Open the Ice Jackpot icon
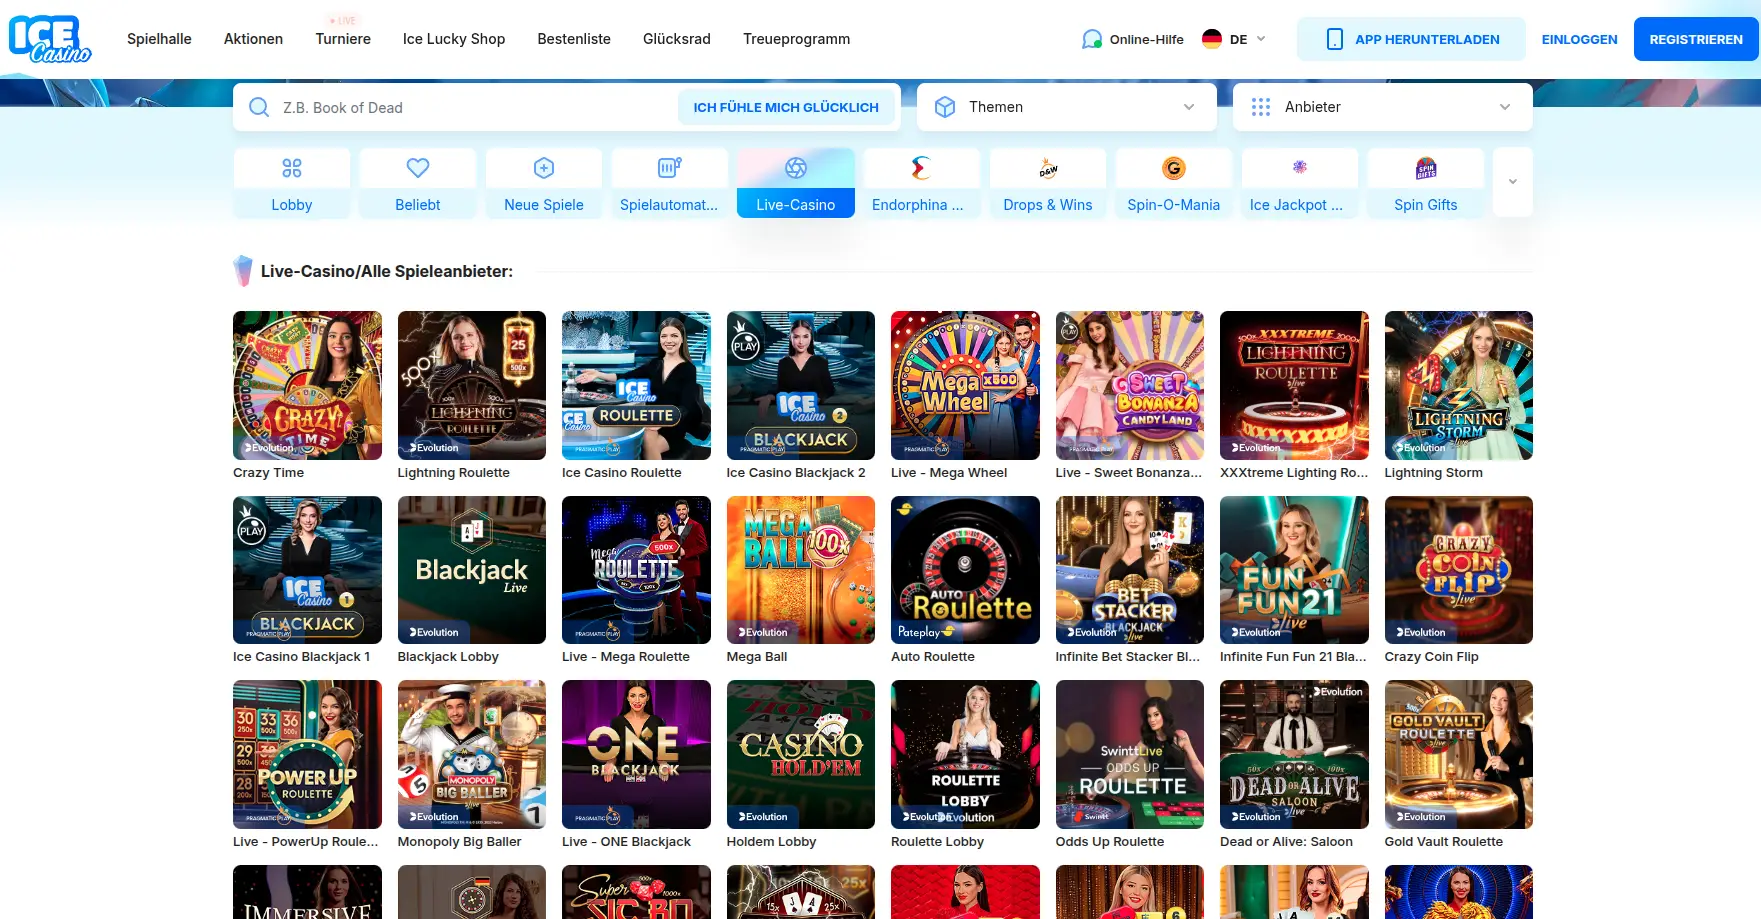 1300,167
